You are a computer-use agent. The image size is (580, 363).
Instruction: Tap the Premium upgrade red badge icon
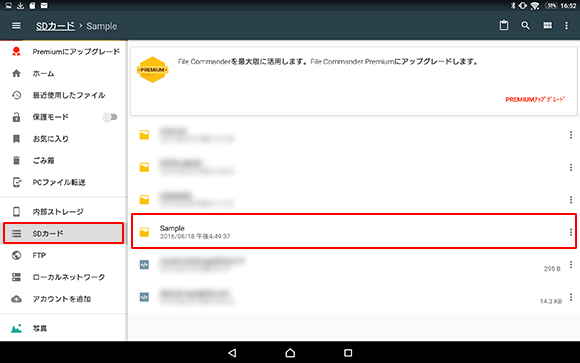[x=16, y=52]
